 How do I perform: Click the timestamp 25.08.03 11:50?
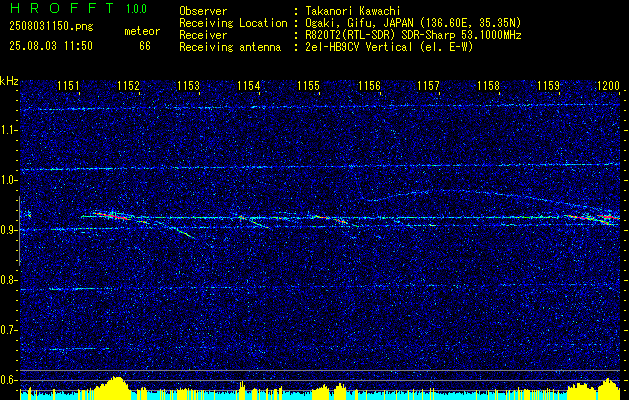(51, 46)
